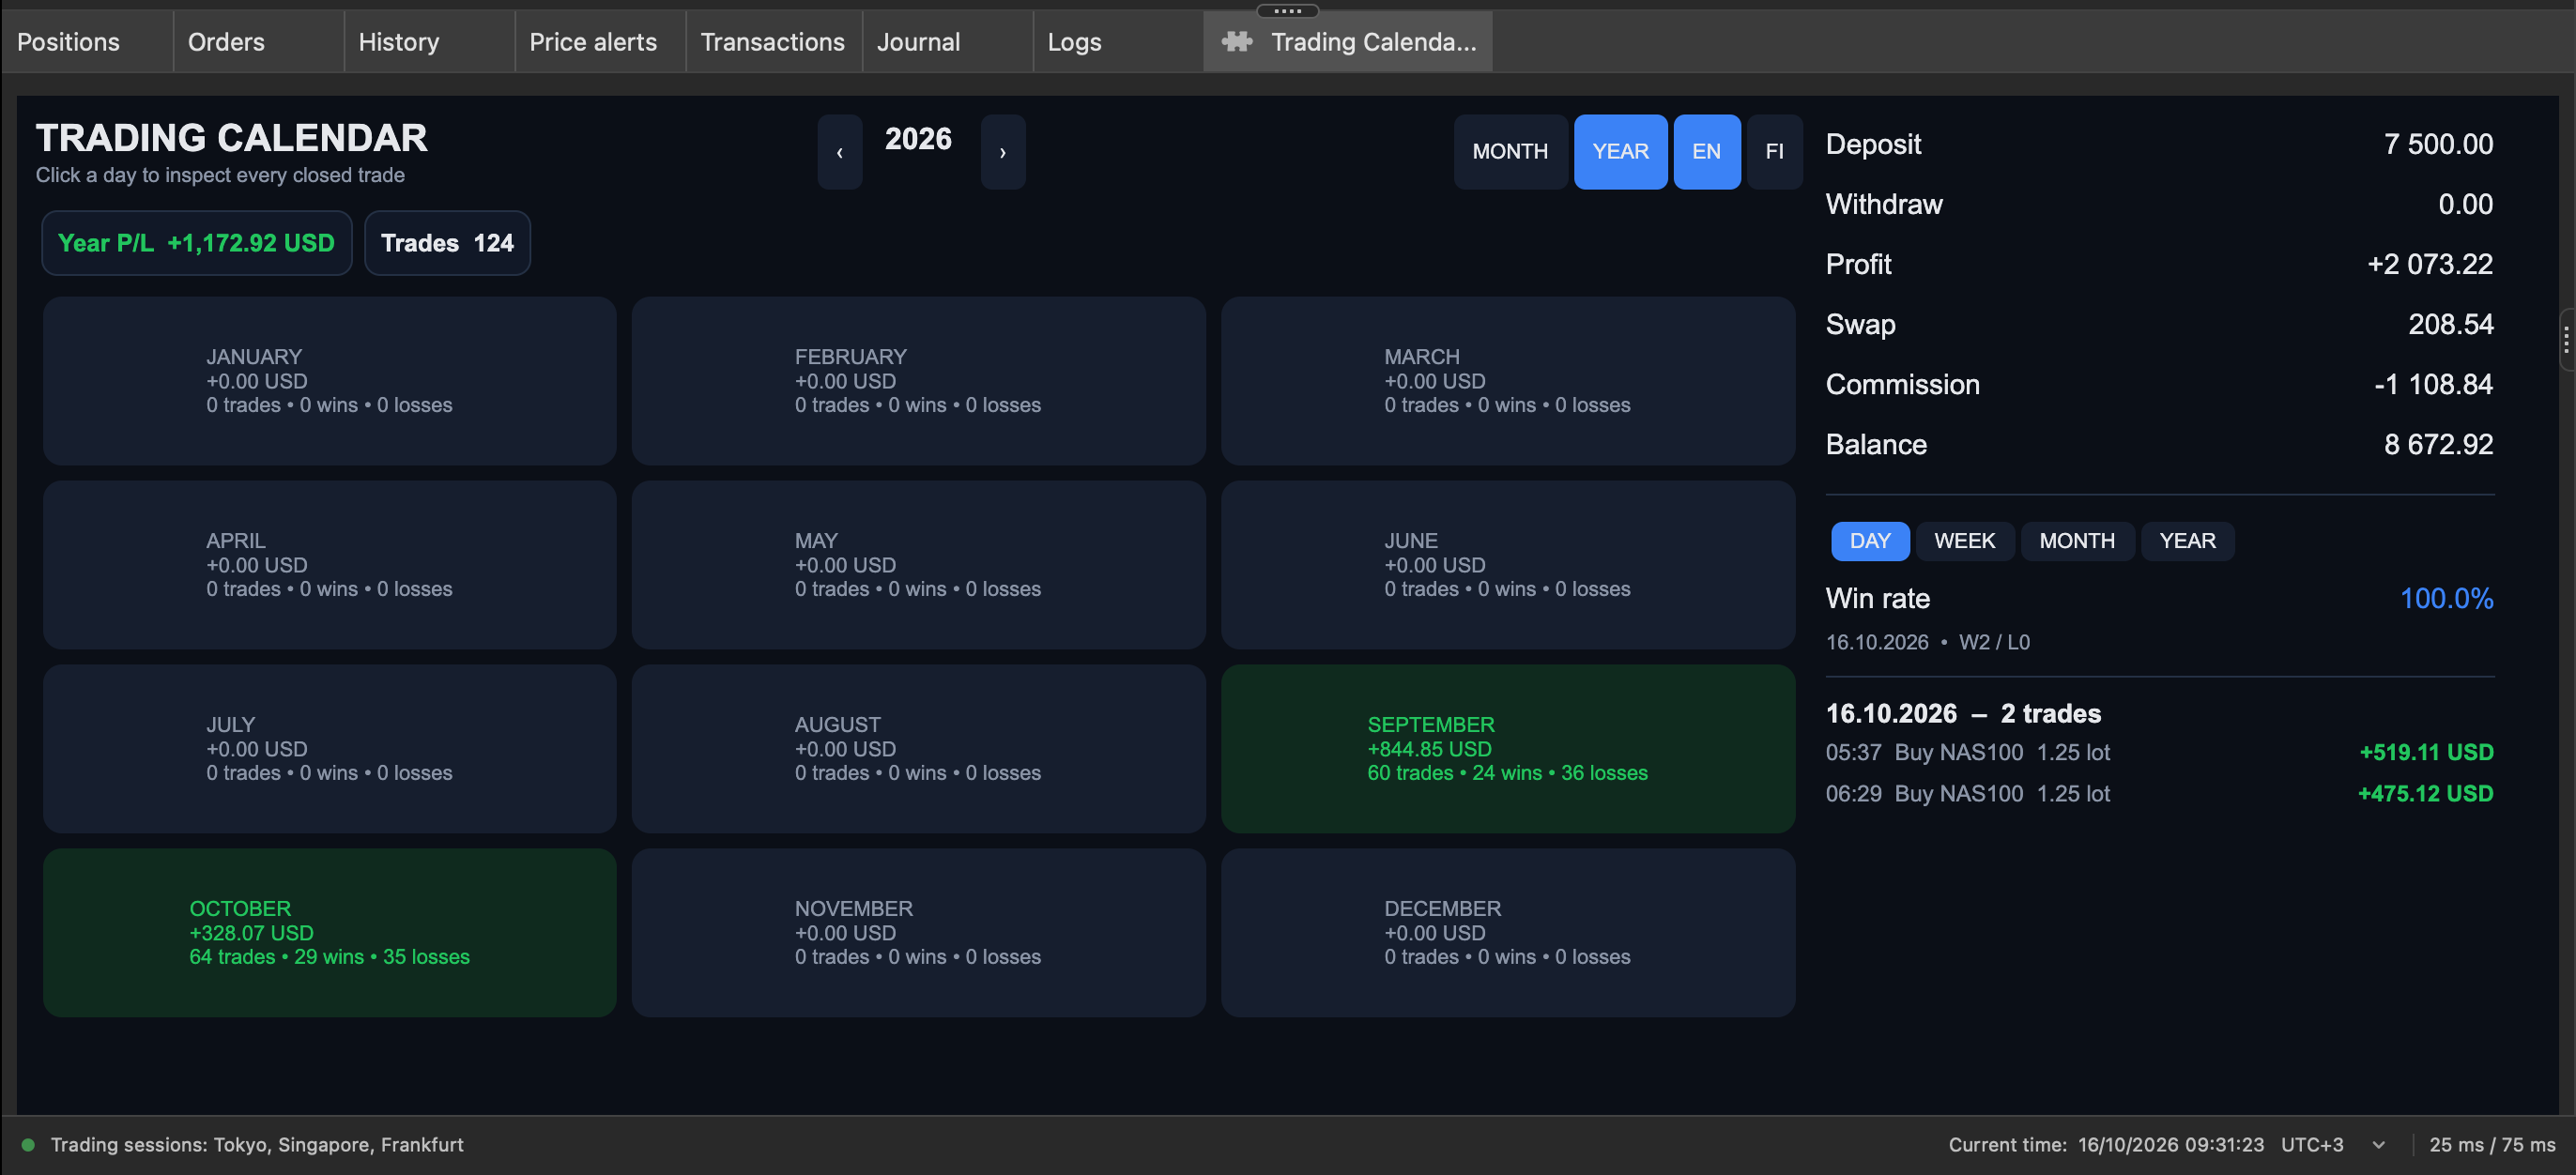Click the +475.12 USD trade profit
This screenshot has height=1175, width=2576.
pyautogui.click(x=2425, y=794)
